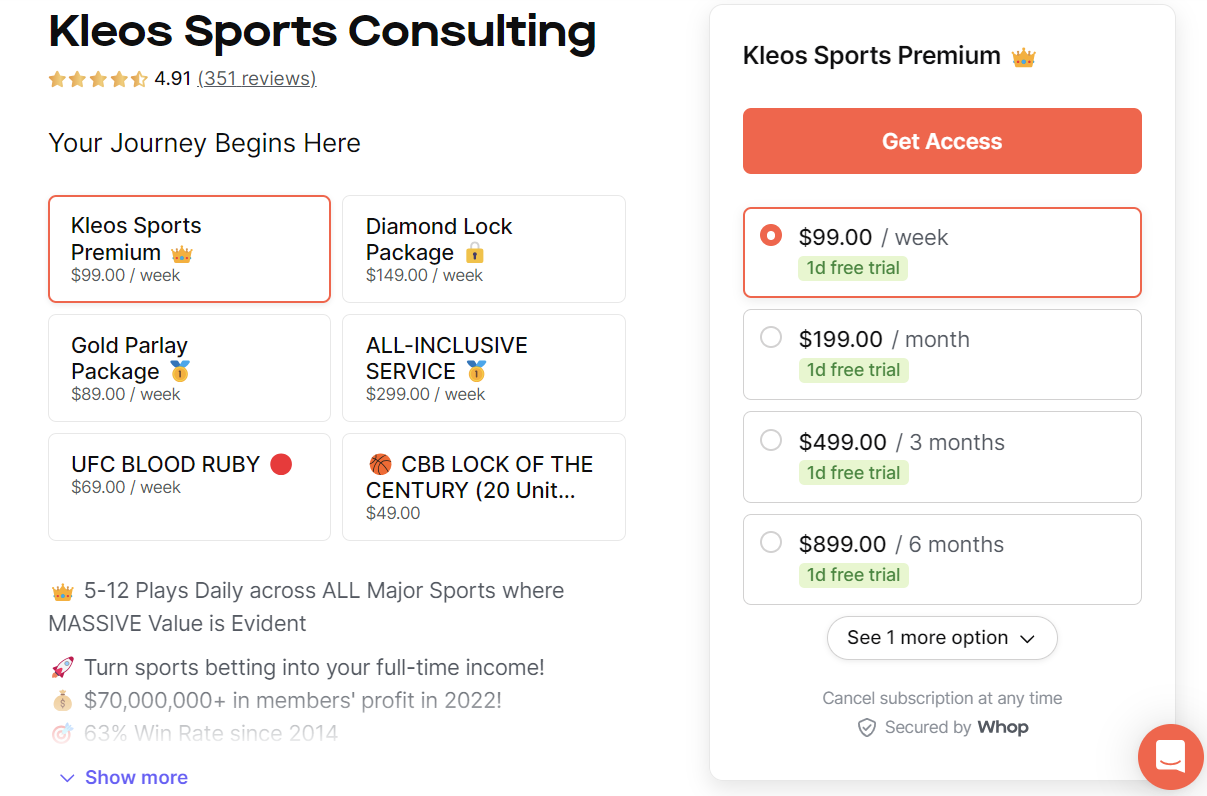This screenshot has height=796, width=1207.
Task: Click the red circle icon on UFC BLOOD RUBY
Action: click(282, 464)
